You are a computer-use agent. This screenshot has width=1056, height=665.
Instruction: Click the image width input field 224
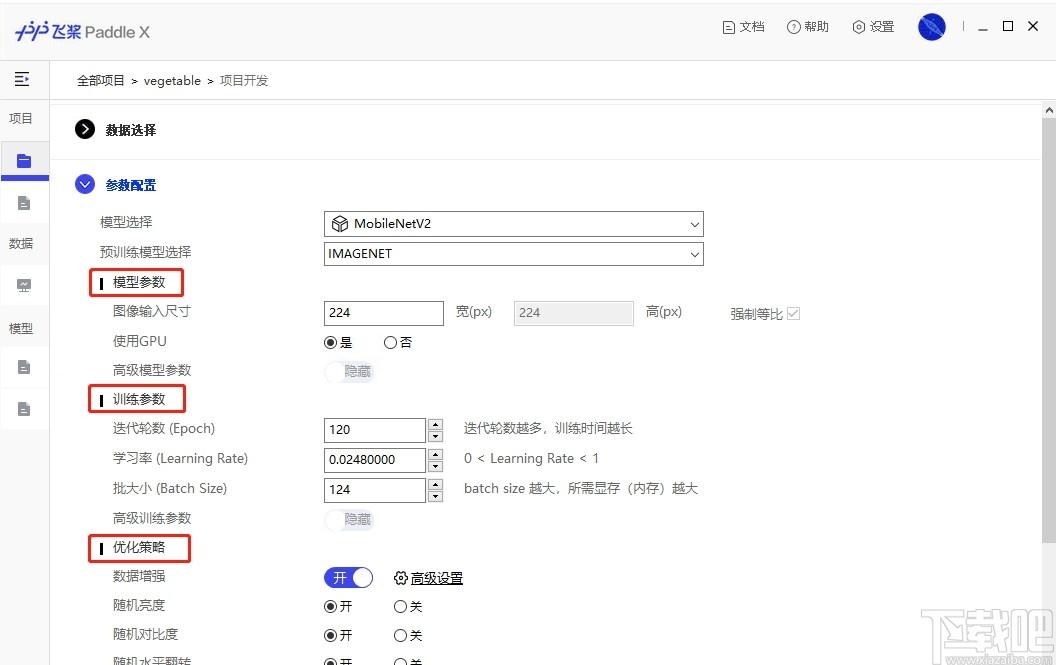tap(383, 313)
